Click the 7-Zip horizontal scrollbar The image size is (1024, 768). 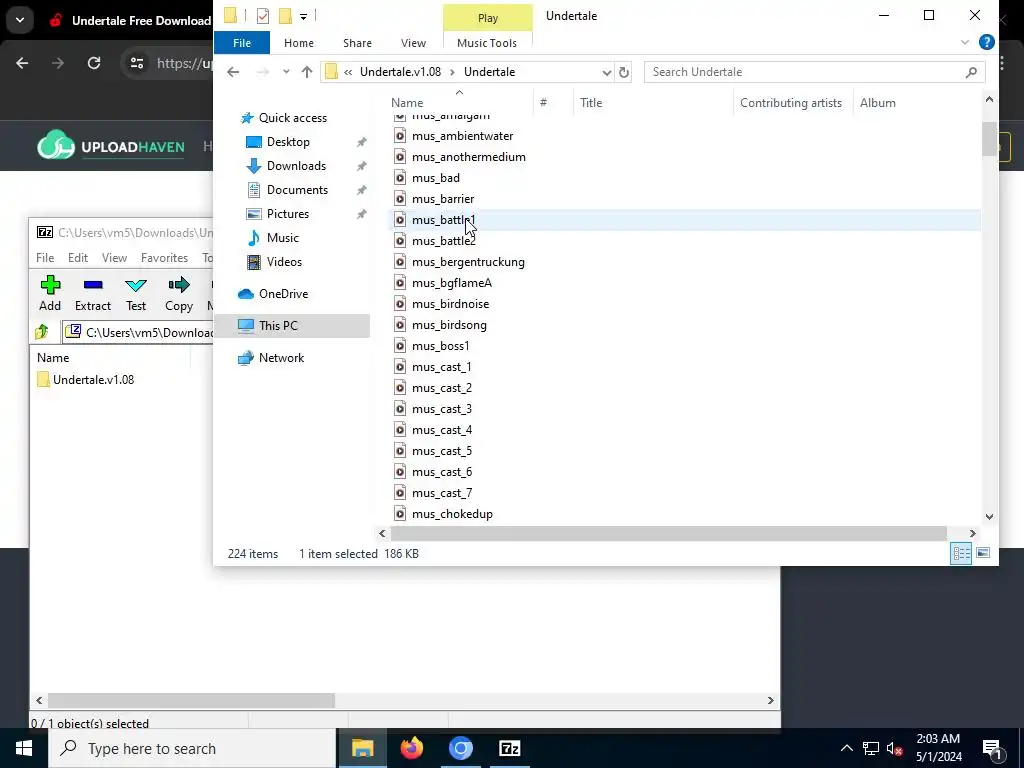(191, 700)
